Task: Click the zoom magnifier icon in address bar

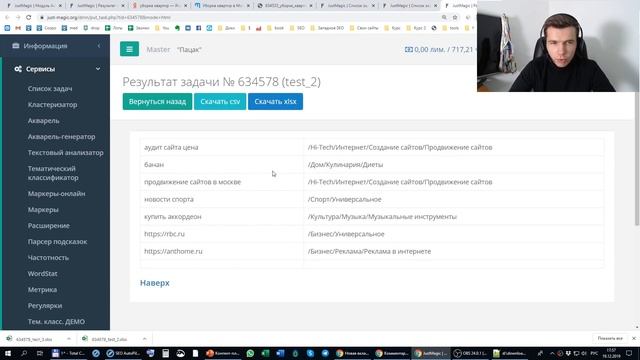Action: point(444,18)
